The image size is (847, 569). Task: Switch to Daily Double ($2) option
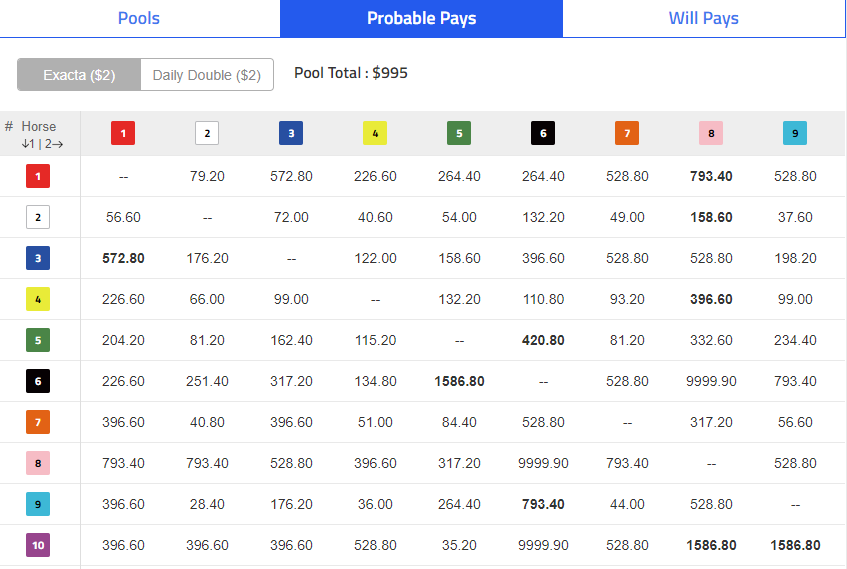point(207,75)
